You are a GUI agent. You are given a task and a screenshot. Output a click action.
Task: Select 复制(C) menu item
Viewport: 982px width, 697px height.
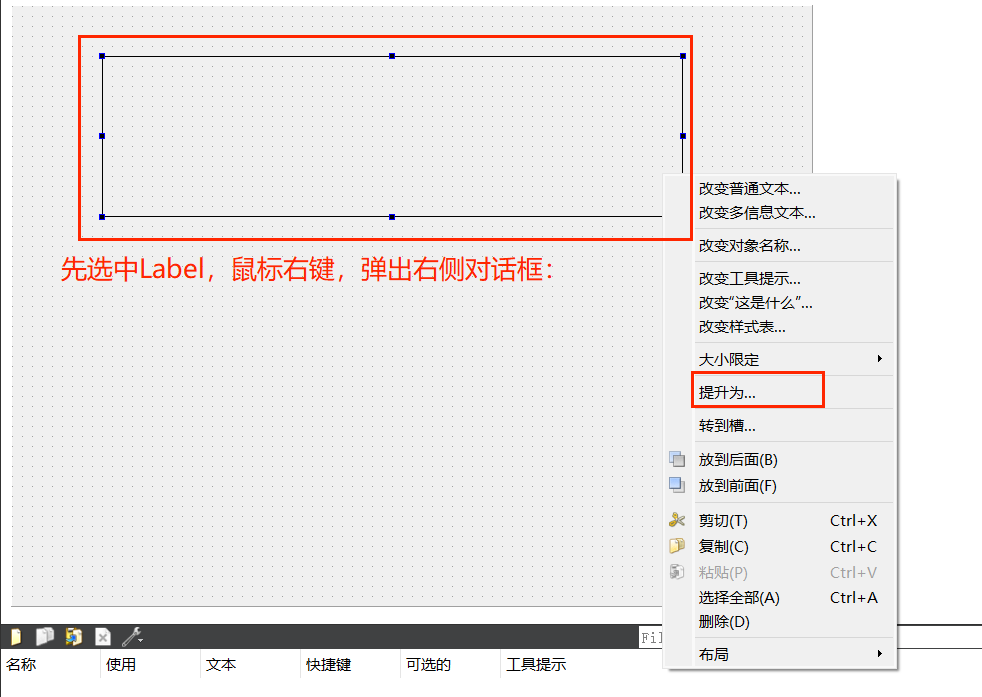(x=780, y=547)
